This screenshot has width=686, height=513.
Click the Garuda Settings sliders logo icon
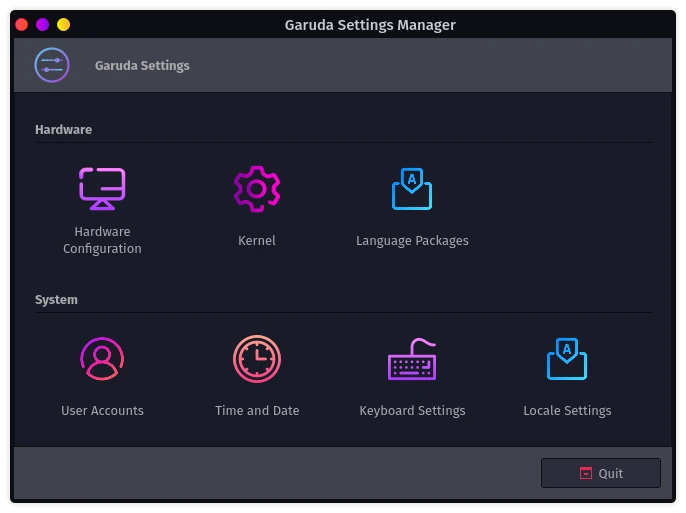(x=52, y=65)
